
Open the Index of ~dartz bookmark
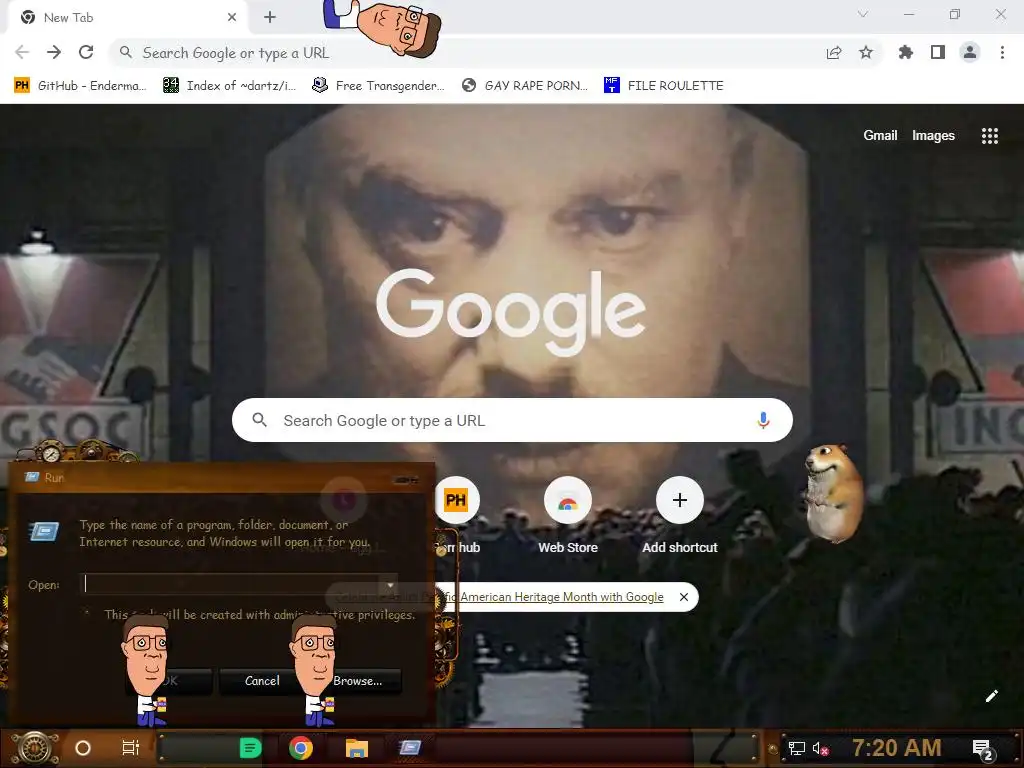click(229, 86)
